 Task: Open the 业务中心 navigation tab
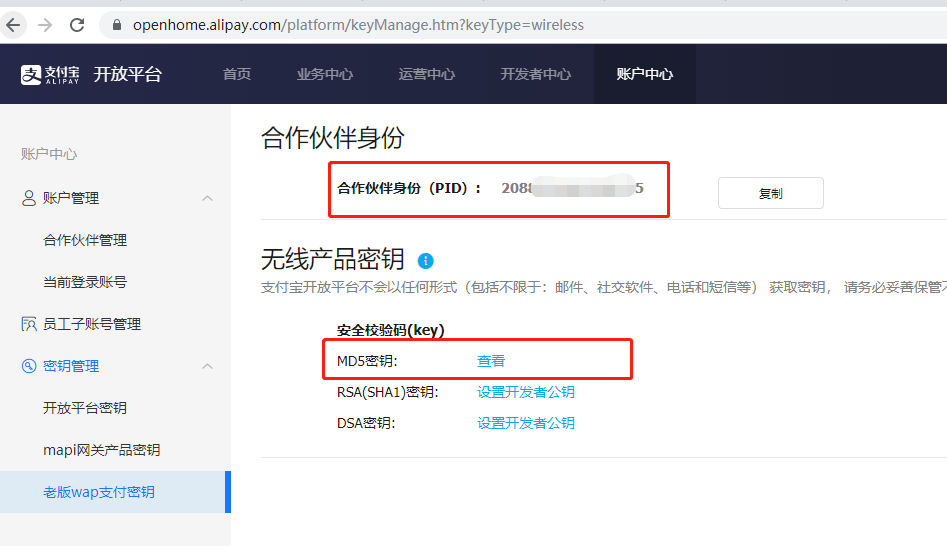(x=325, y=74)
